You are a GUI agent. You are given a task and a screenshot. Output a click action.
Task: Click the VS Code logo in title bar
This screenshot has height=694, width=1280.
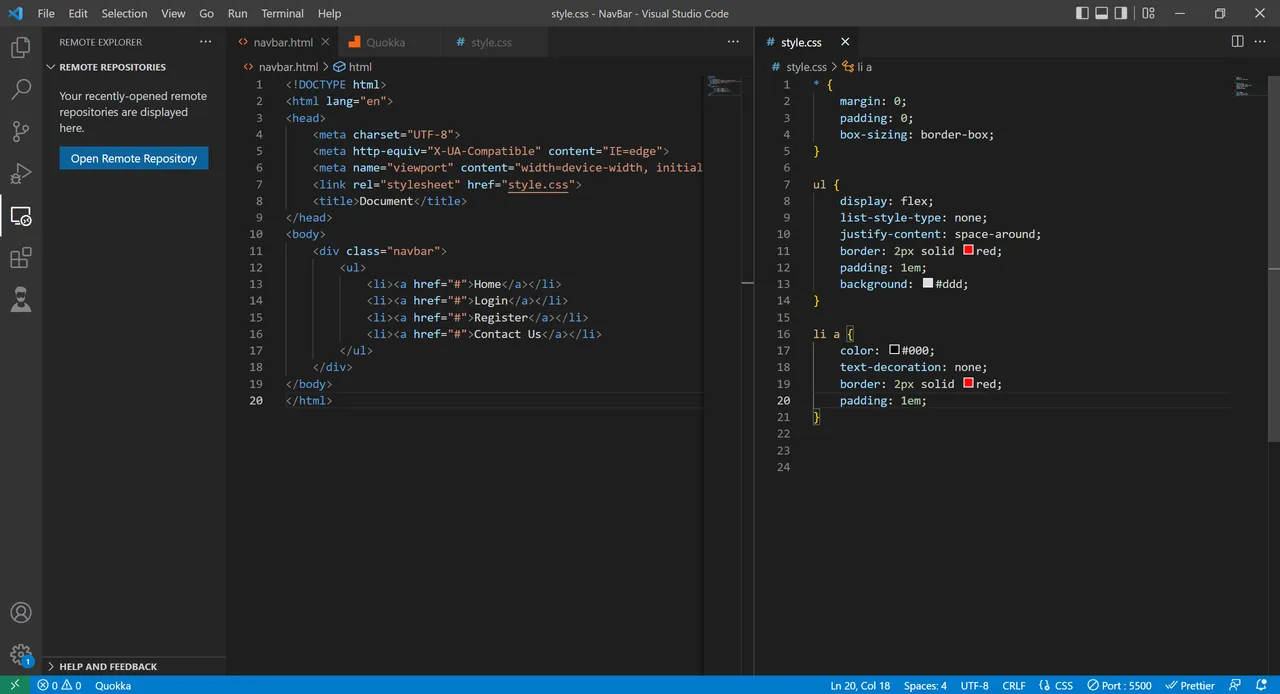(x=15, y=13)
